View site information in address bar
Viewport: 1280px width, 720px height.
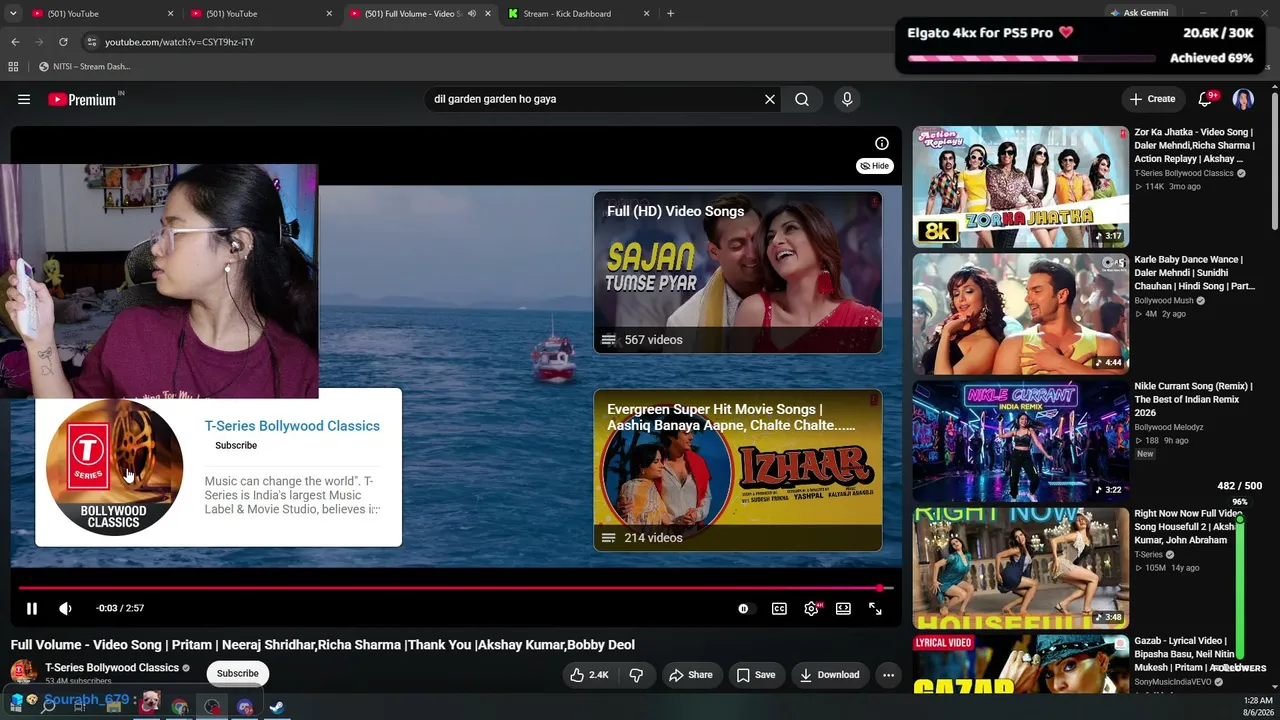[92, 42]
